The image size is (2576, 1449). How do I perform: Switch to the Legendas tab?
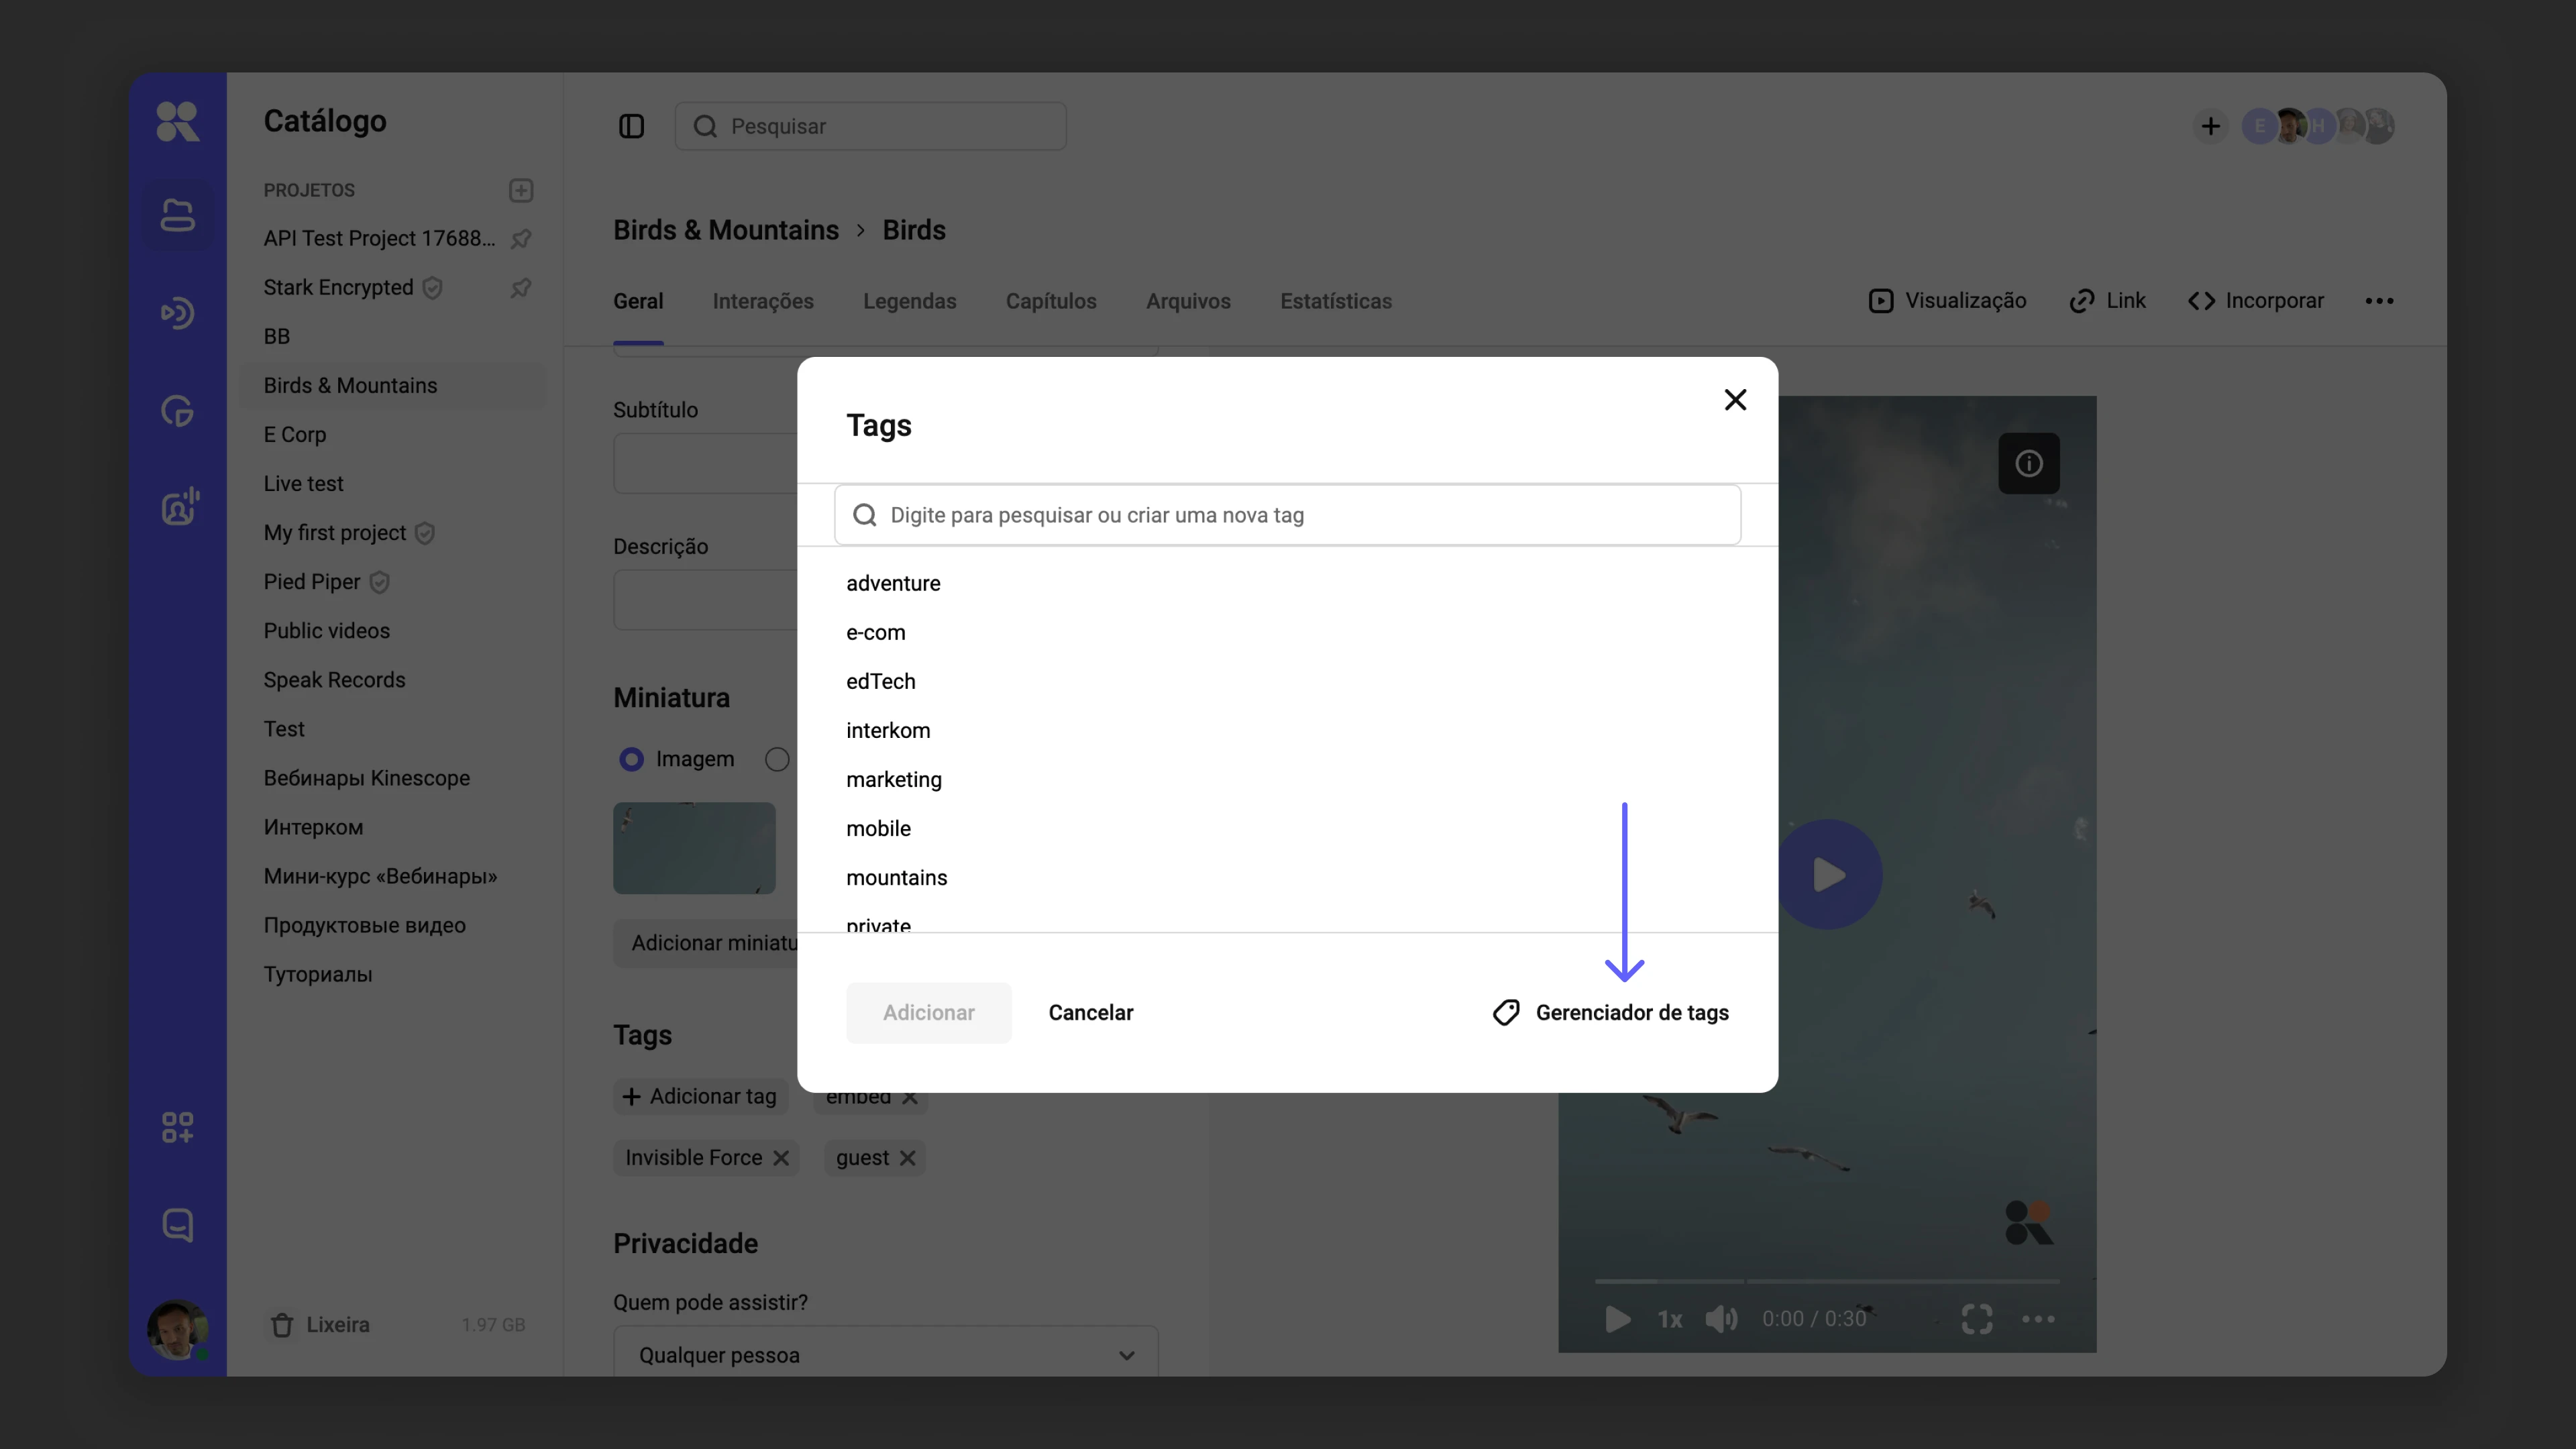909,301
